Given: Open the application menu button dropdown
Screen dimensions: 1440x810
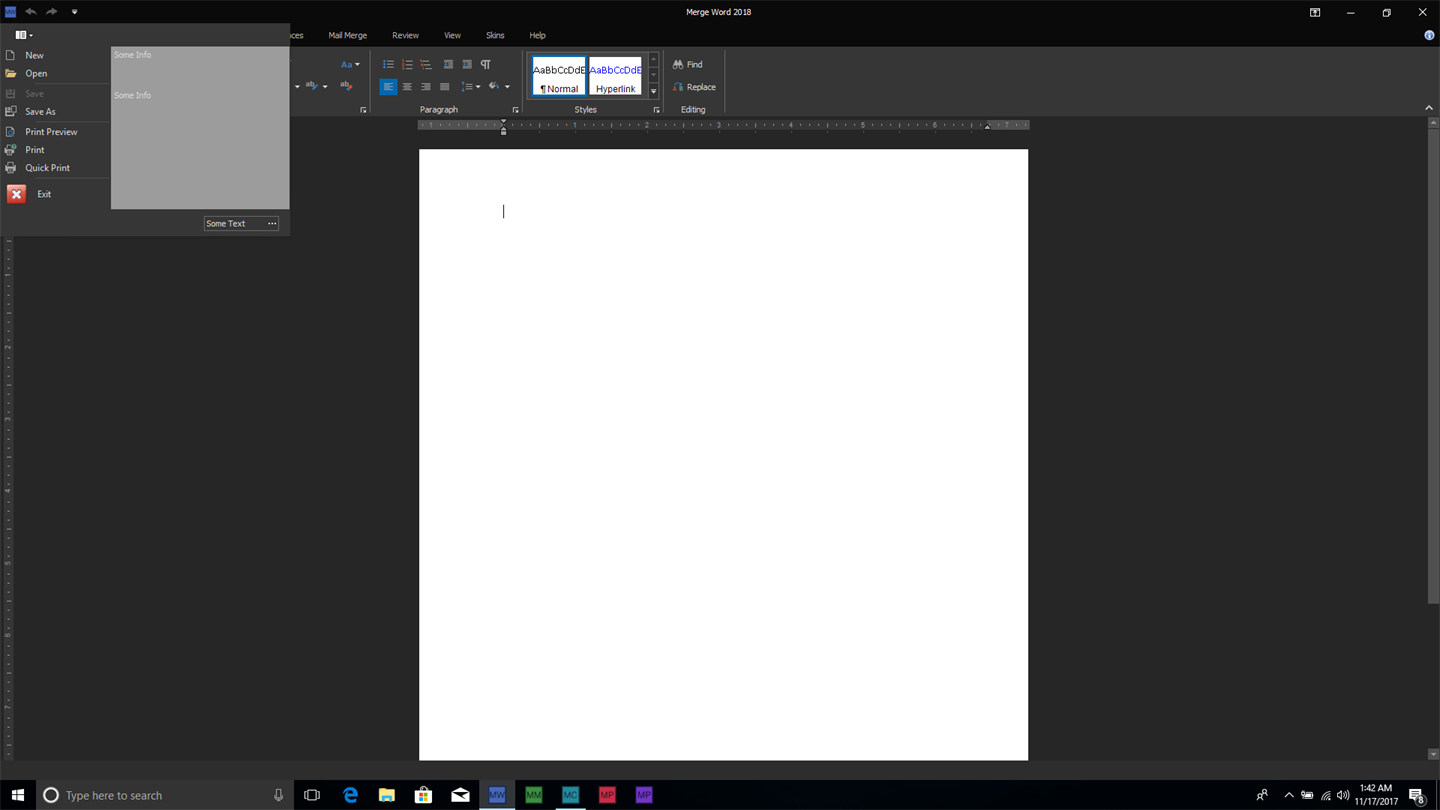Looking at the screenshot, I should click(x=24, y=35).
